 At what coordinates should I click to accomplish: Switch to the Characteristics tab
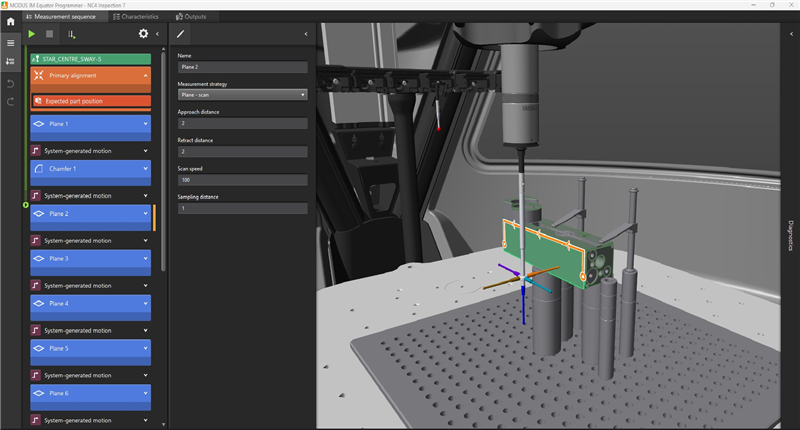(139, 17)
